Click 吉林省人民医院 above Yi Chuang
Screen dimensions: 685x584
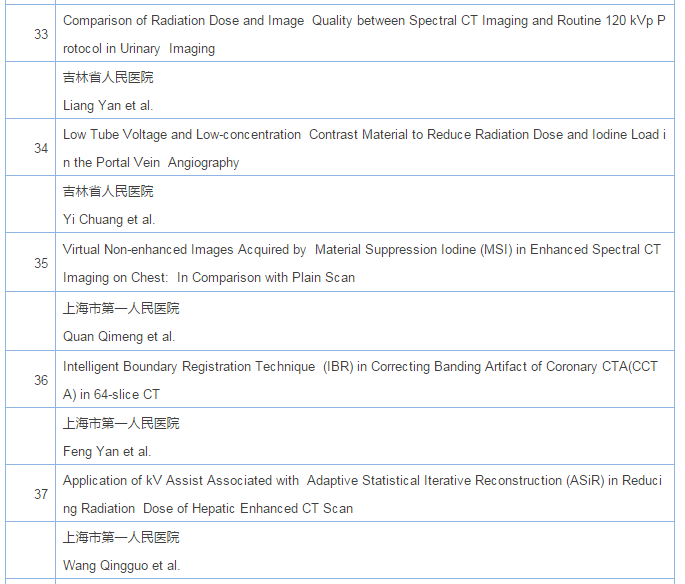coord(108,191)
